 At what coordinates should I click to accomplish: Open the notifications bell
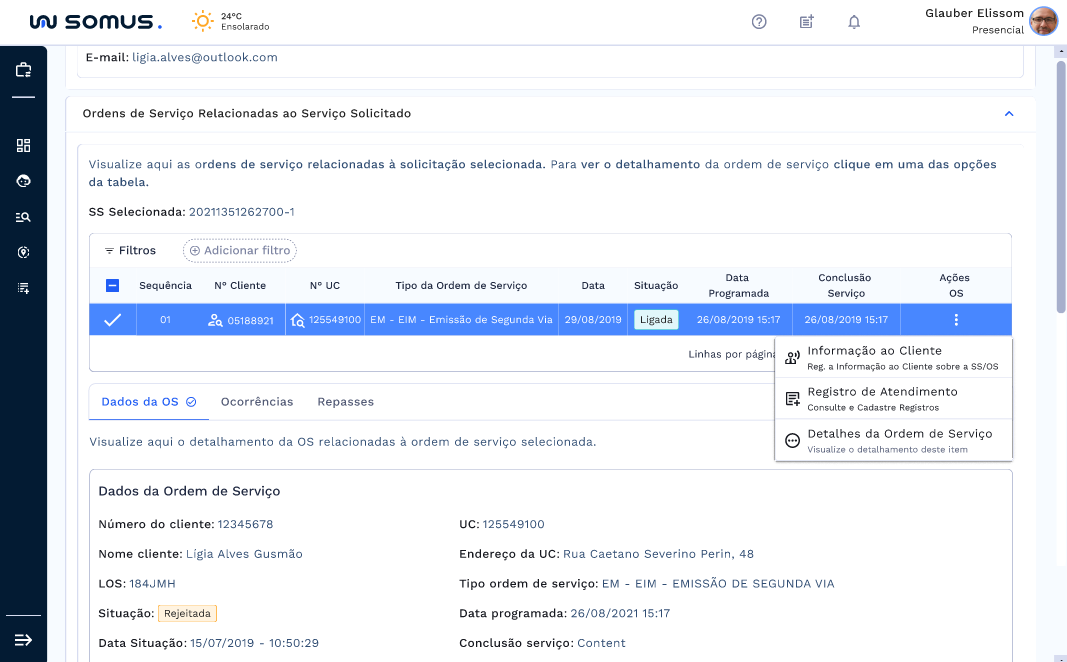pyautogui.click(x=854, y=22)
